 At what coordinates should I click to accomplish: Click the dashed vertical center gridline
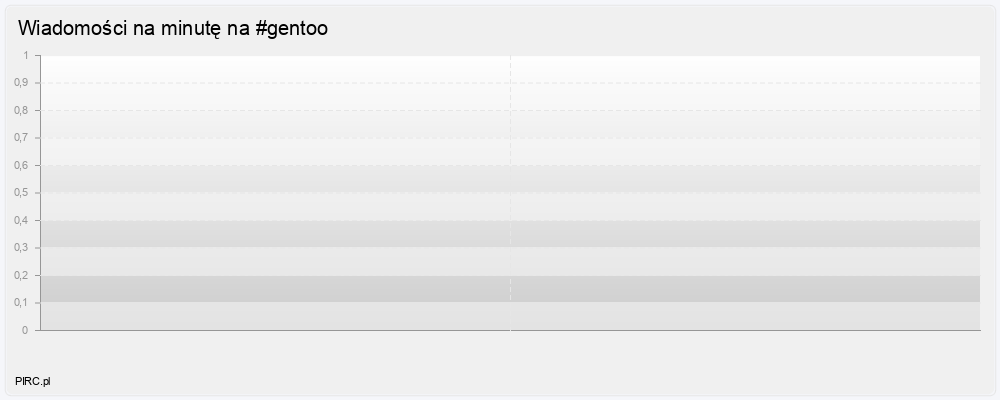[x=510, y=150]
